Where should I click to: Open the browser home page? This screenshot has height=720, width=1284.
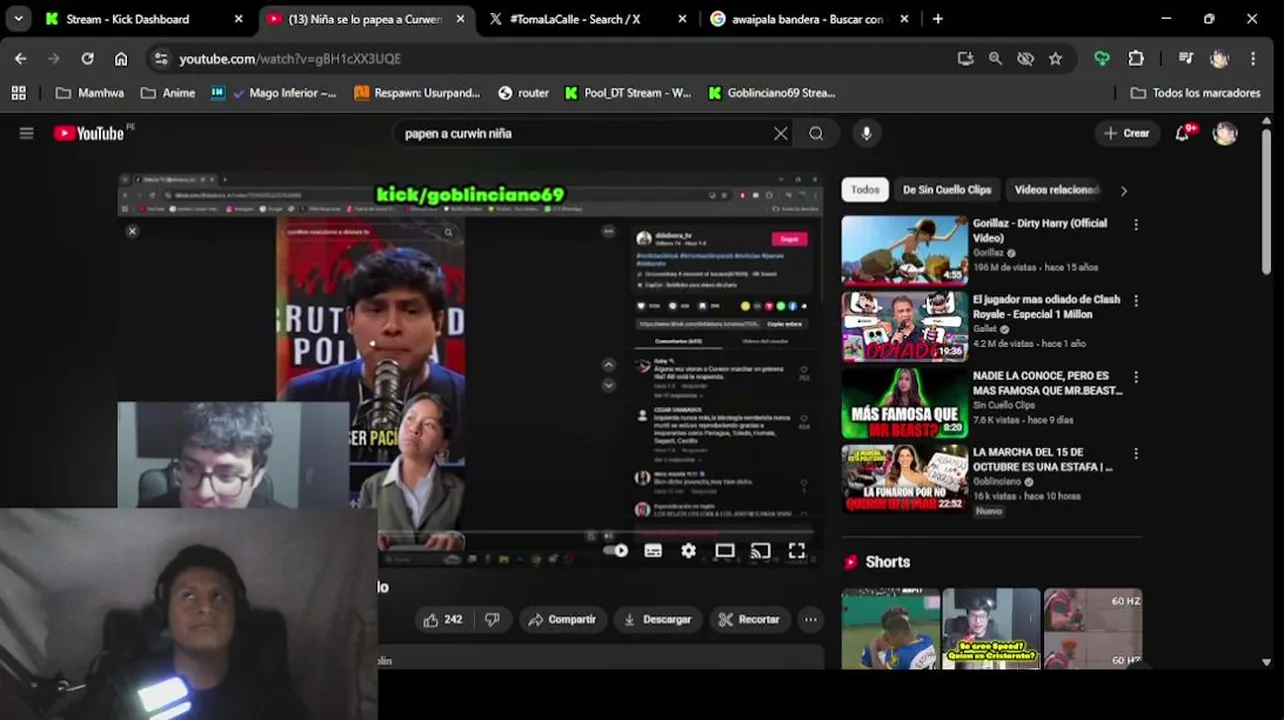point(121,59)
